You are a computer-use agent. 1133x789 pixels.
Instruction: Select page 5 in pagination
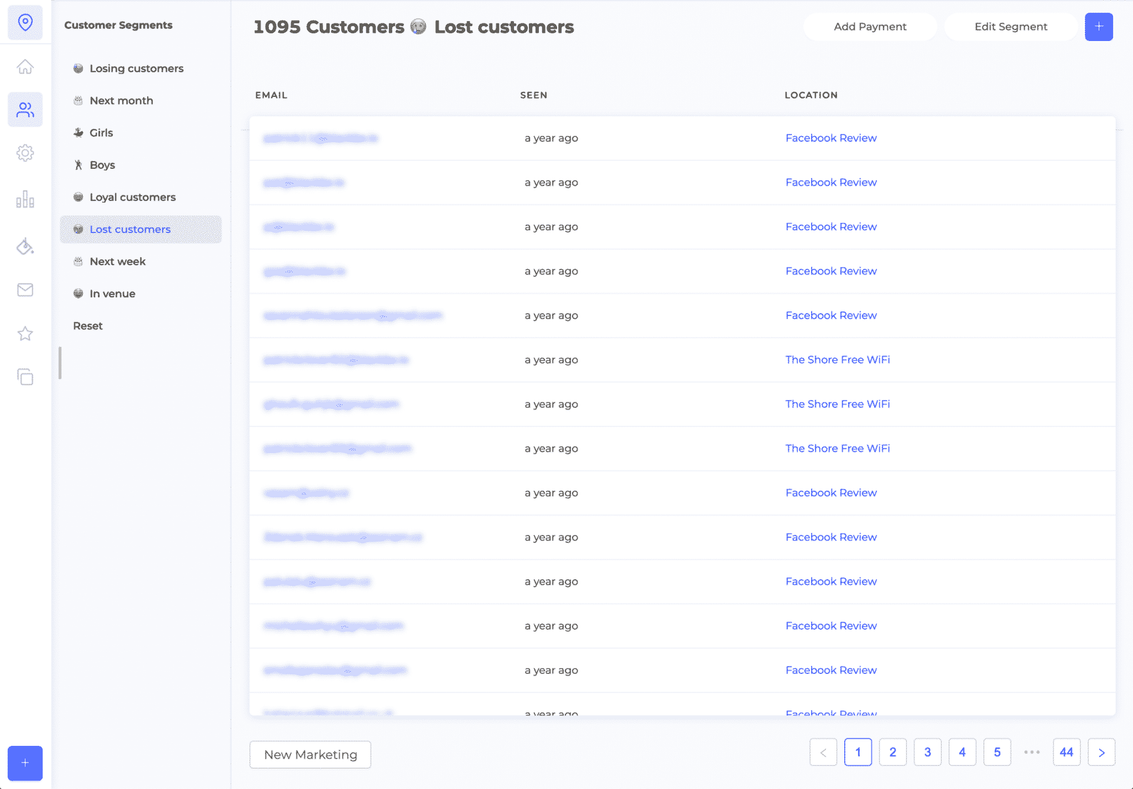click(x=996, y=752)
